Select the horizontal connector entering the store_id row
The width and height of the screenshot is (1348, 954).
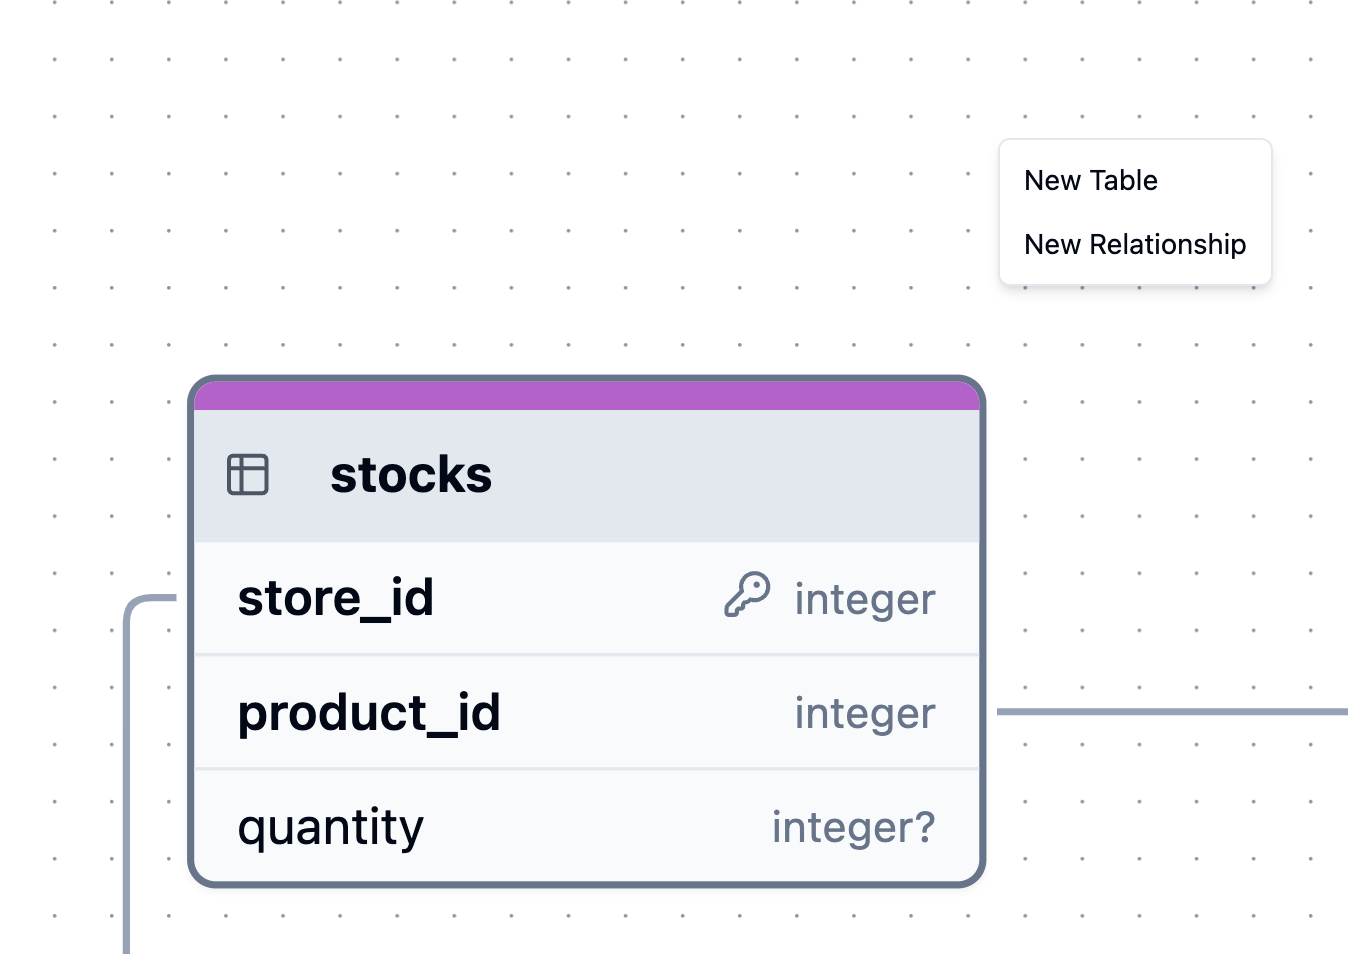(157, 598)
